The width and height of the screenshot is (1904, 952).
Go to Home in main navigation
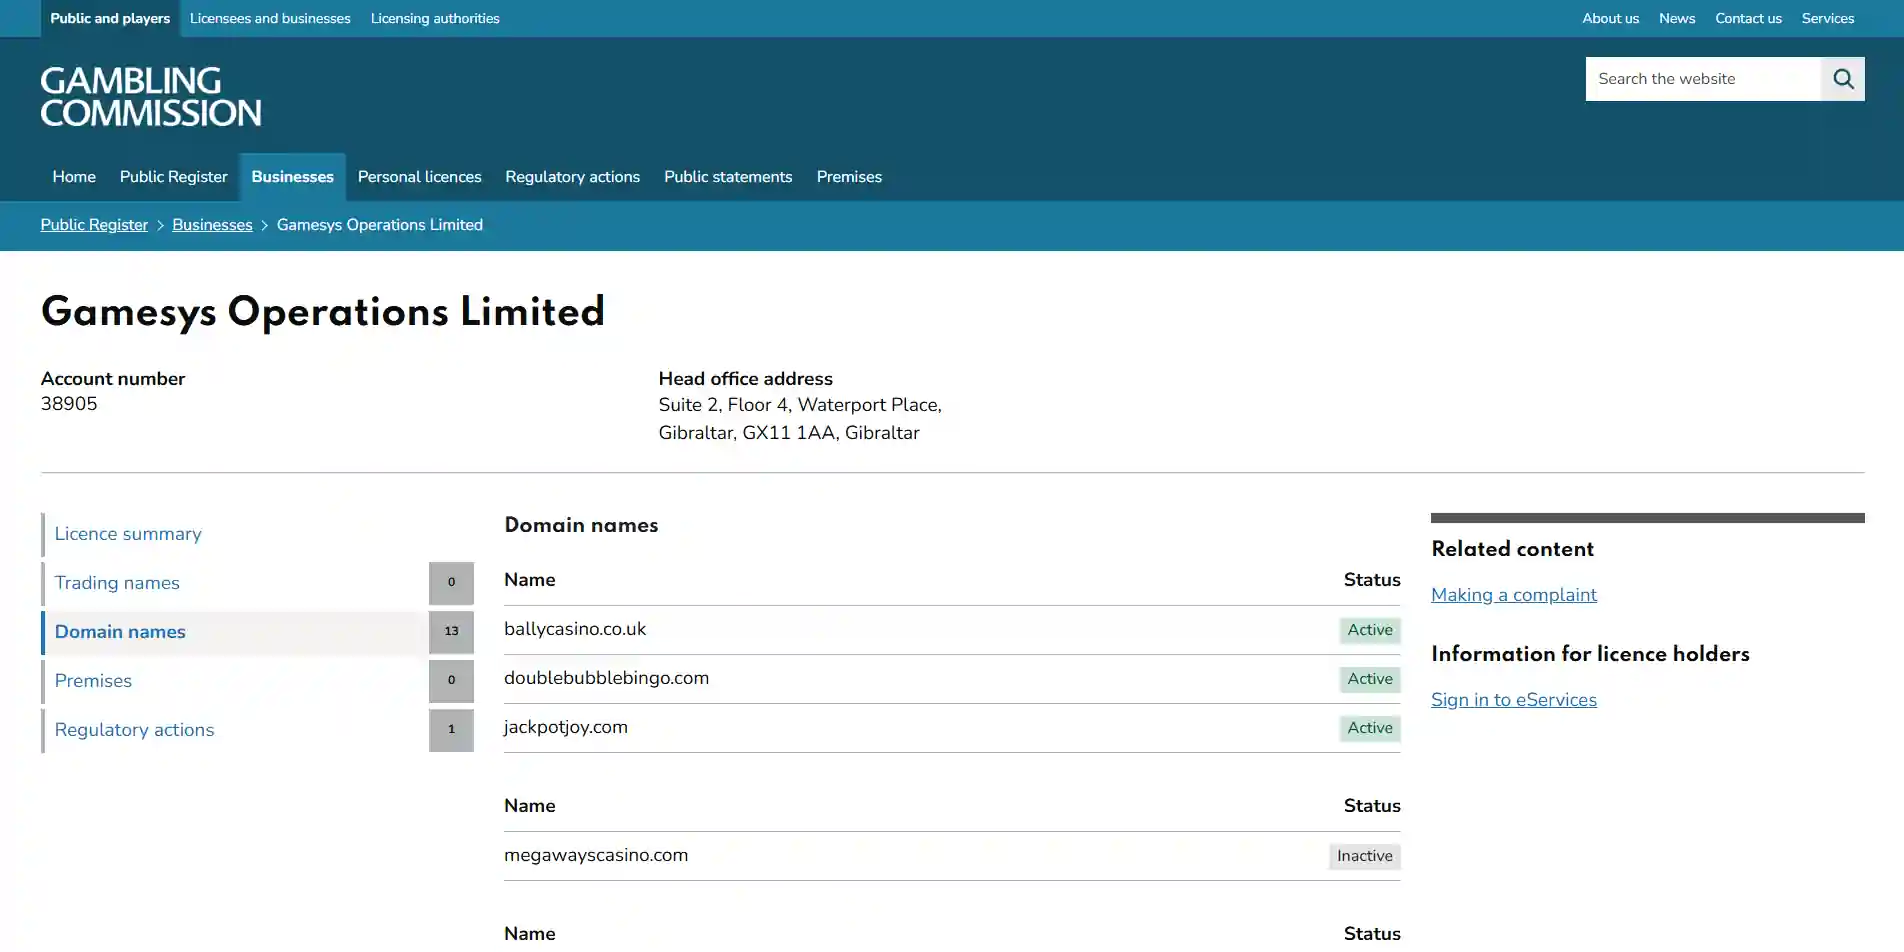click(x=74, y=177)
